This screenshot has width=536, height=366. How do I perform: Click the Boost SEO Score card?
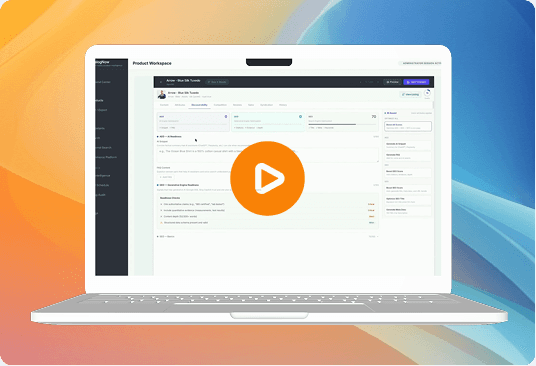click(408, 189)
